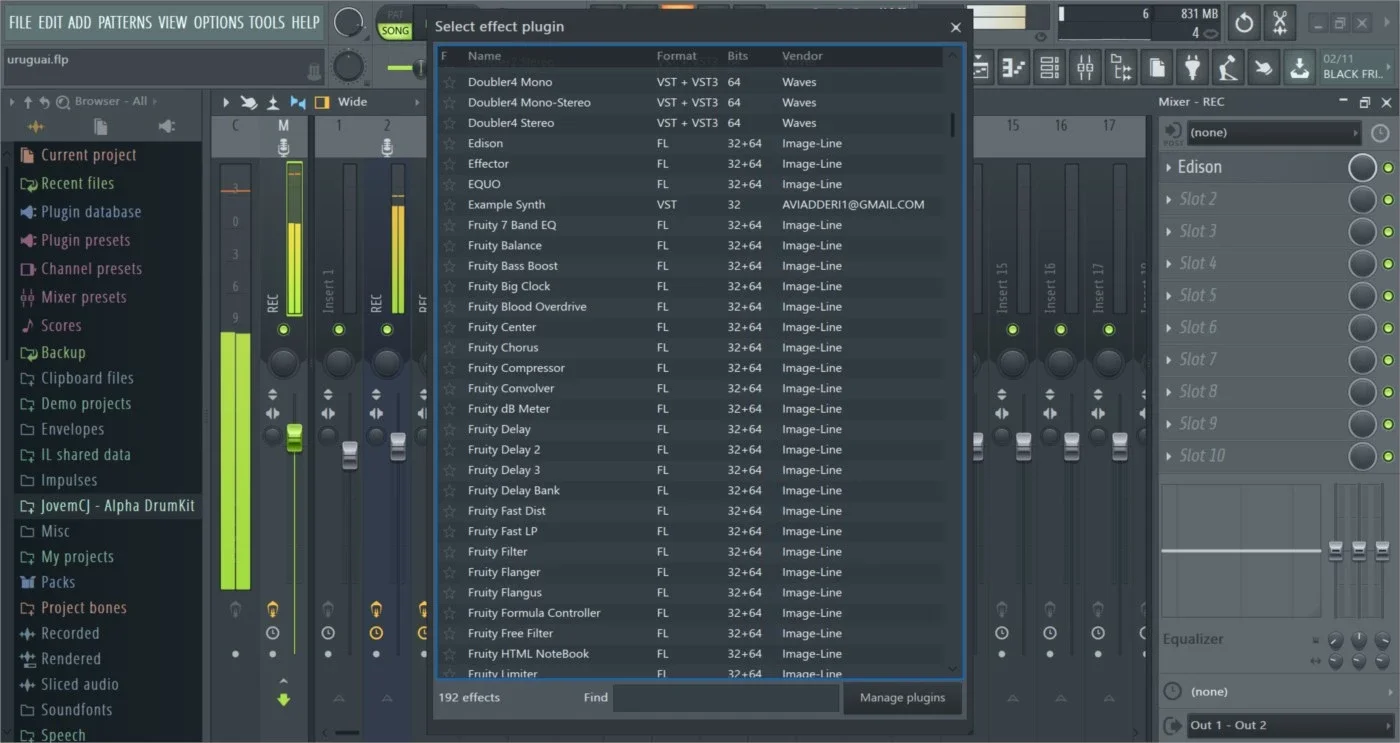The width and height of the screenshot is (1400, 743).
Task: Click the undo history icon
Action: coord(1244,22)
